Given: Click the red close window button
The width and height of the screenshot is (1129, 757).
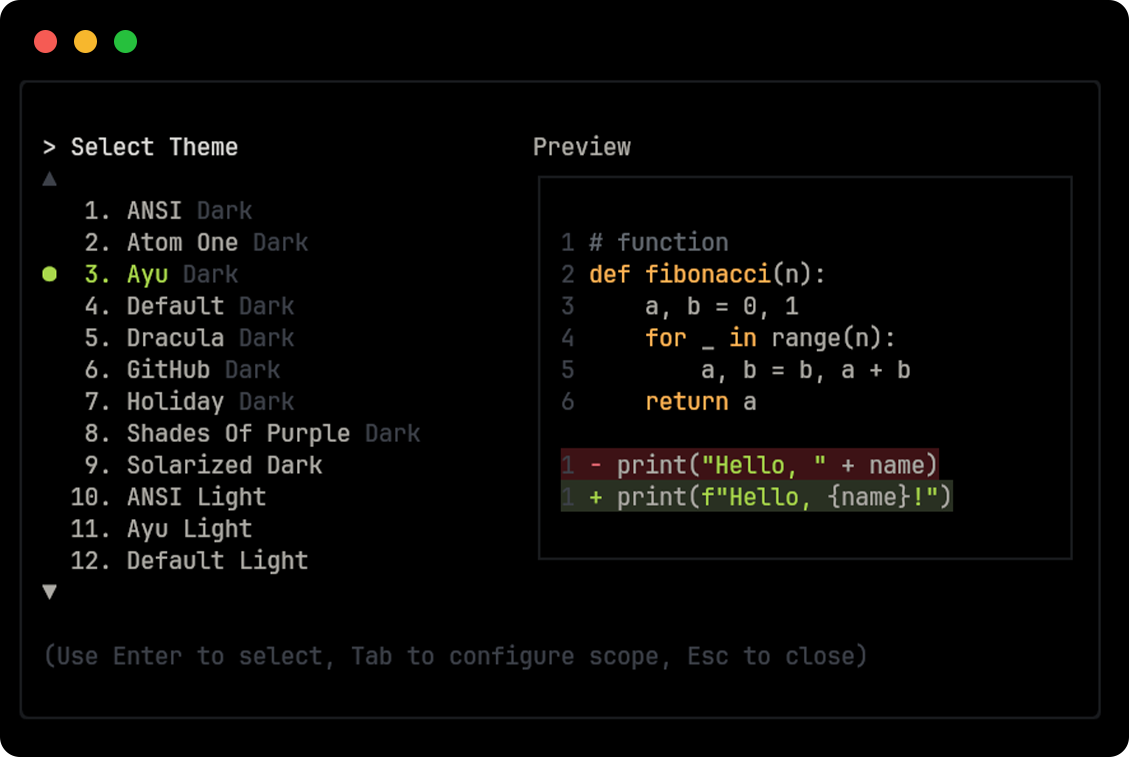Looking at the screenshot, I should pos(46,42).
